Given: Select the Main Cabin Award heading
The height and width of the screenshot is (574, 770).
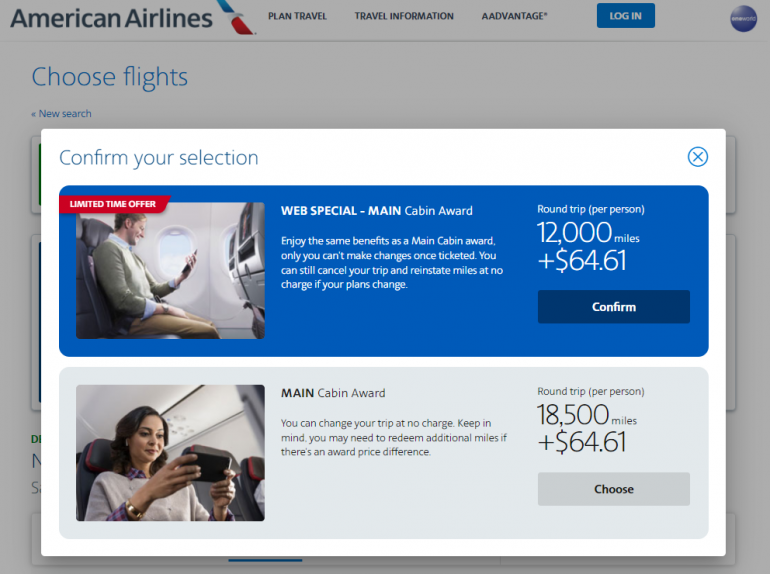Looking at the screenshot, I should pos(333,393).
